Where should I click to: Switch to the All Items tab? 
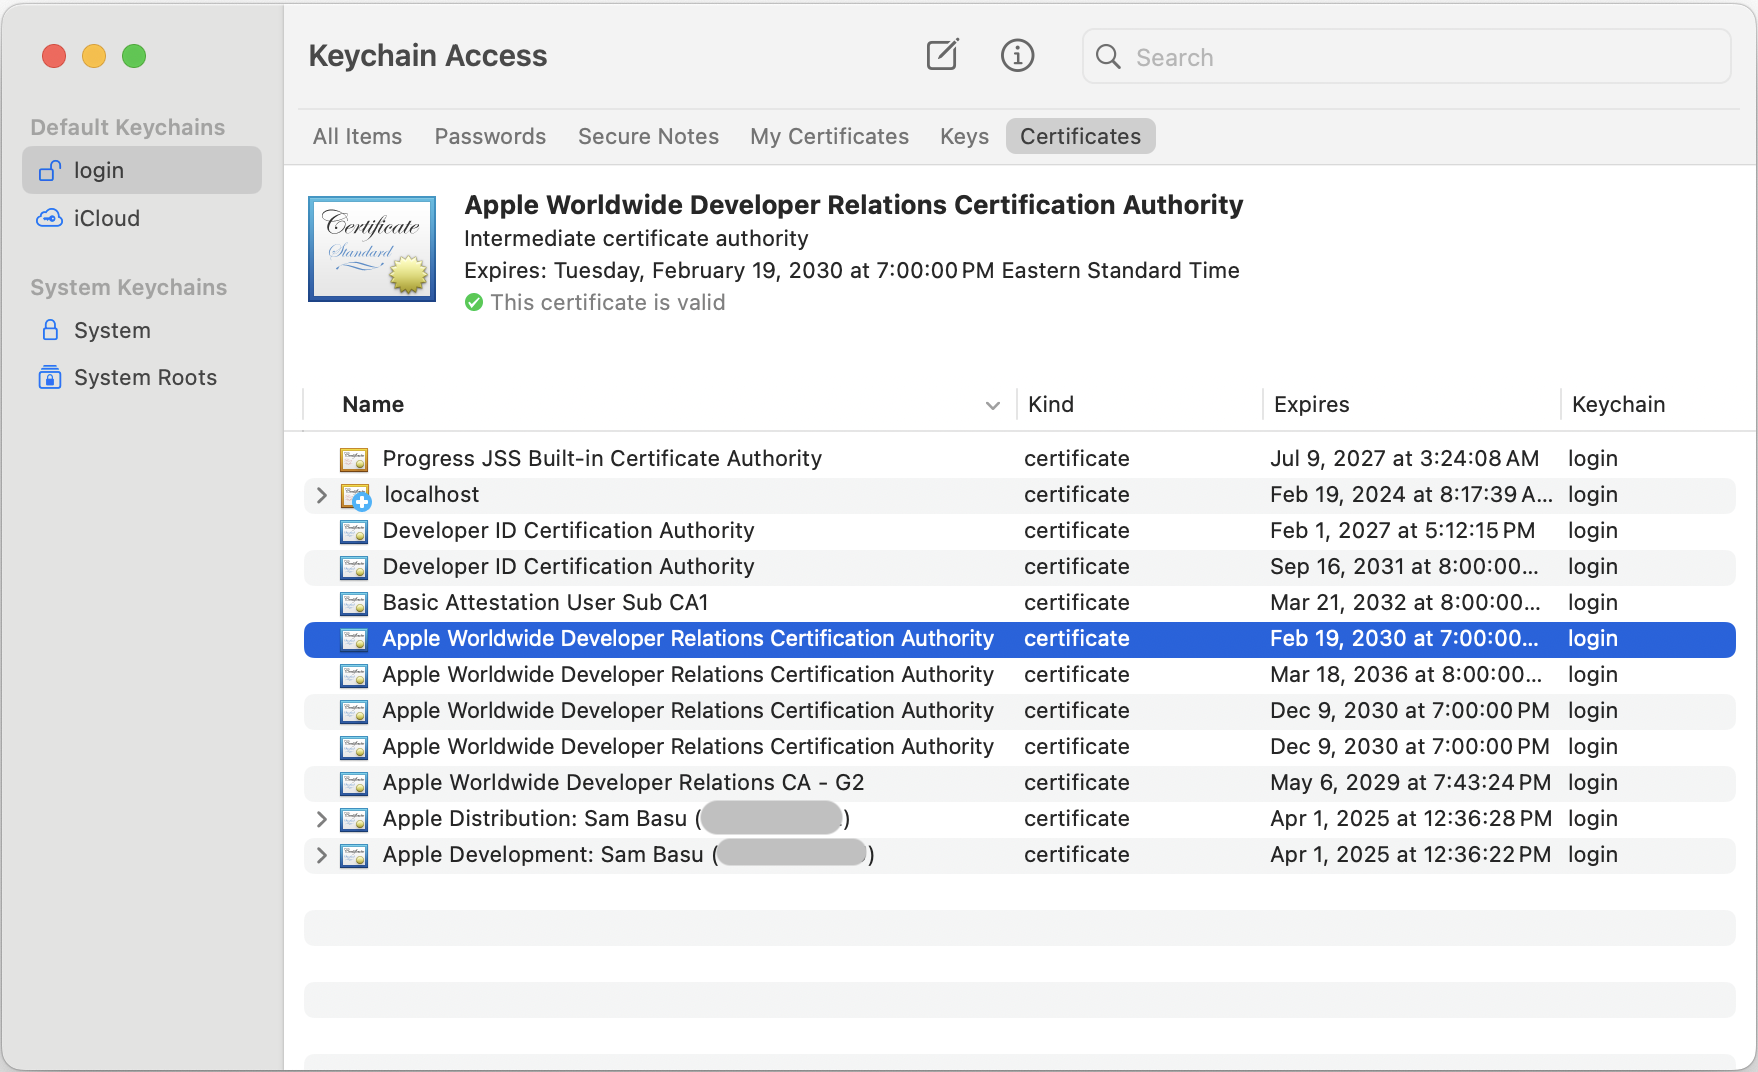point(357,136)
